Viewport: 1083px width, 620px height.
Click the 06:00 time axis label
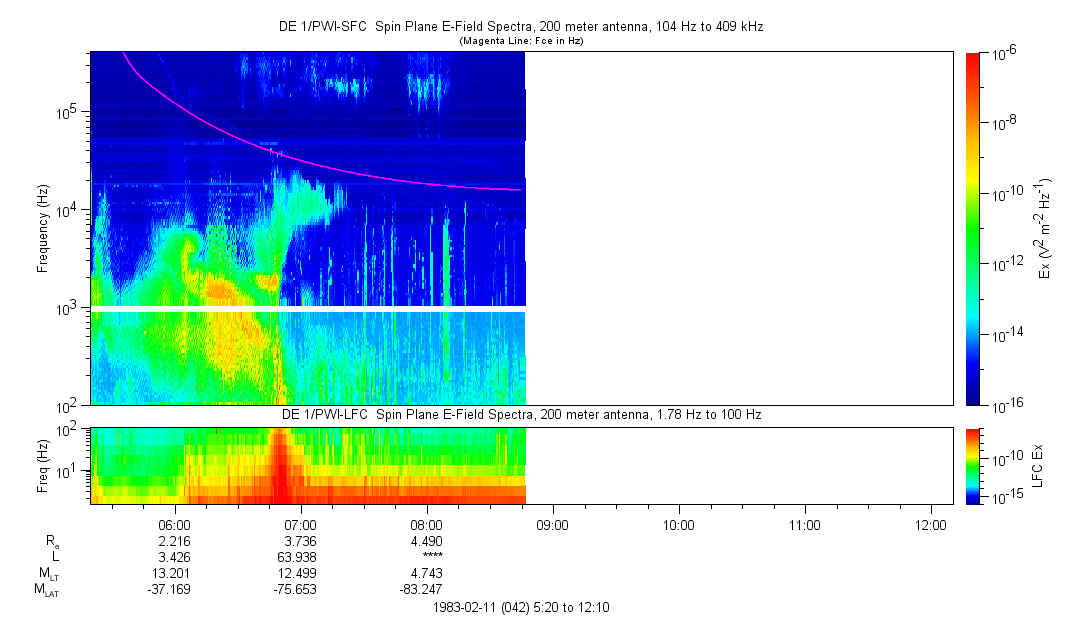click(174, 523)
